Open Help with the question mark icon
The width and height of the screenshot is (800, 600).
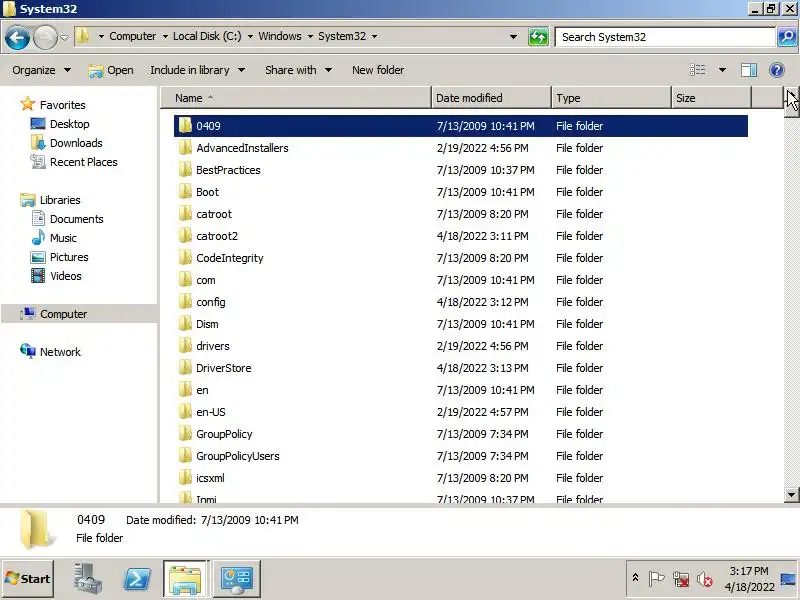pos(777,70)
